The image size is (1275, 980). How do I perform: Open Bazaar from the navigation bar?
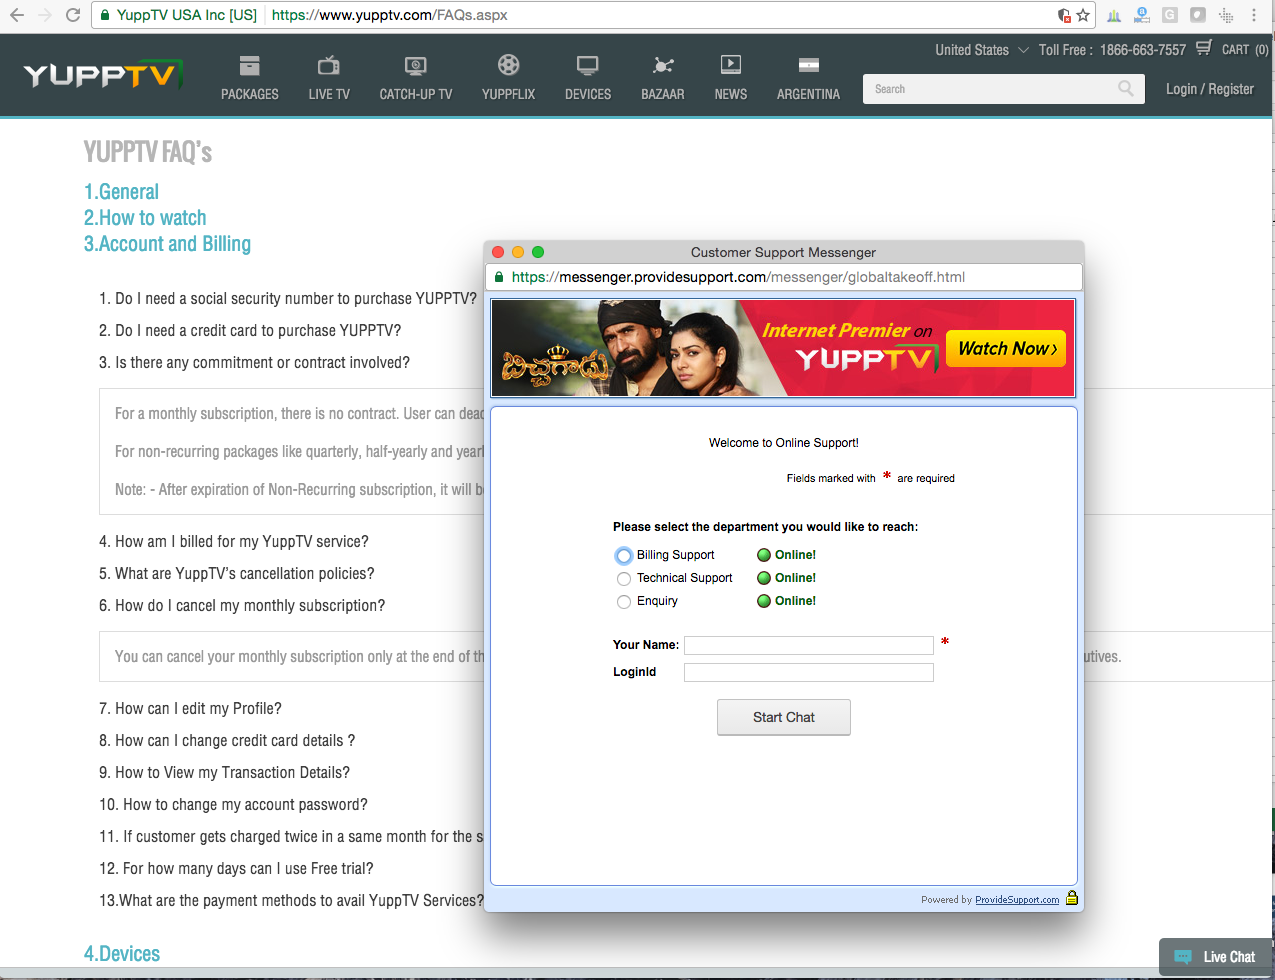click(x=663, y=78)
